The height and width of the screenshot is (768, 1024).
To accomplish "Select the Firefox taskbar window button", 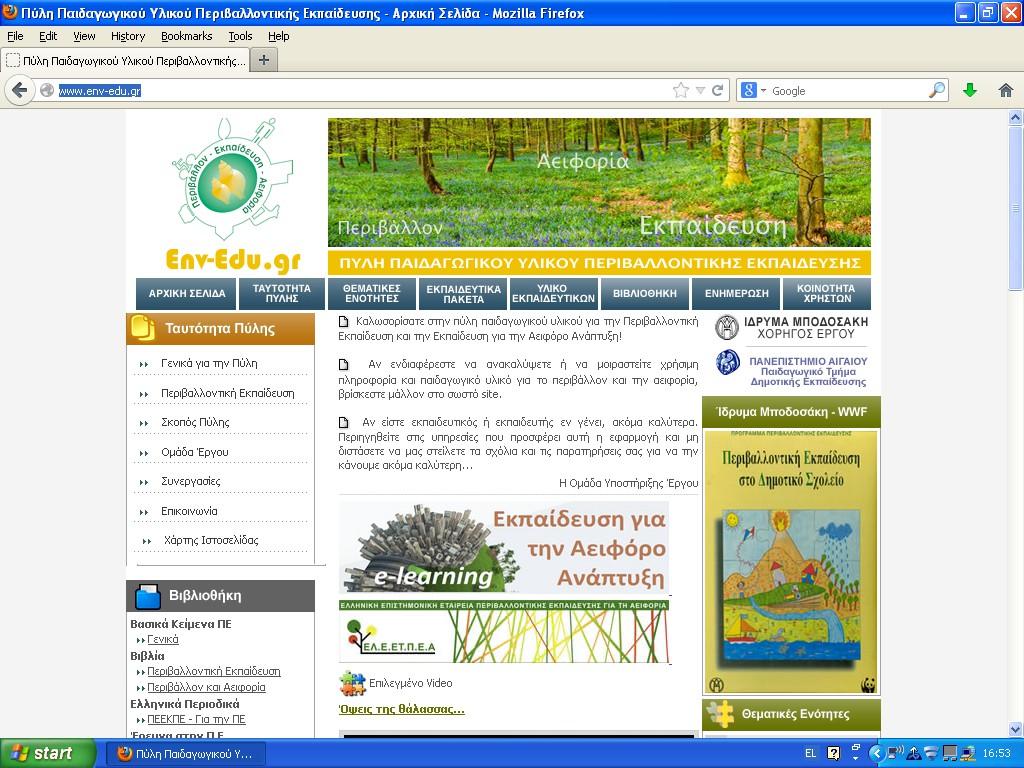I will point(187,754).
